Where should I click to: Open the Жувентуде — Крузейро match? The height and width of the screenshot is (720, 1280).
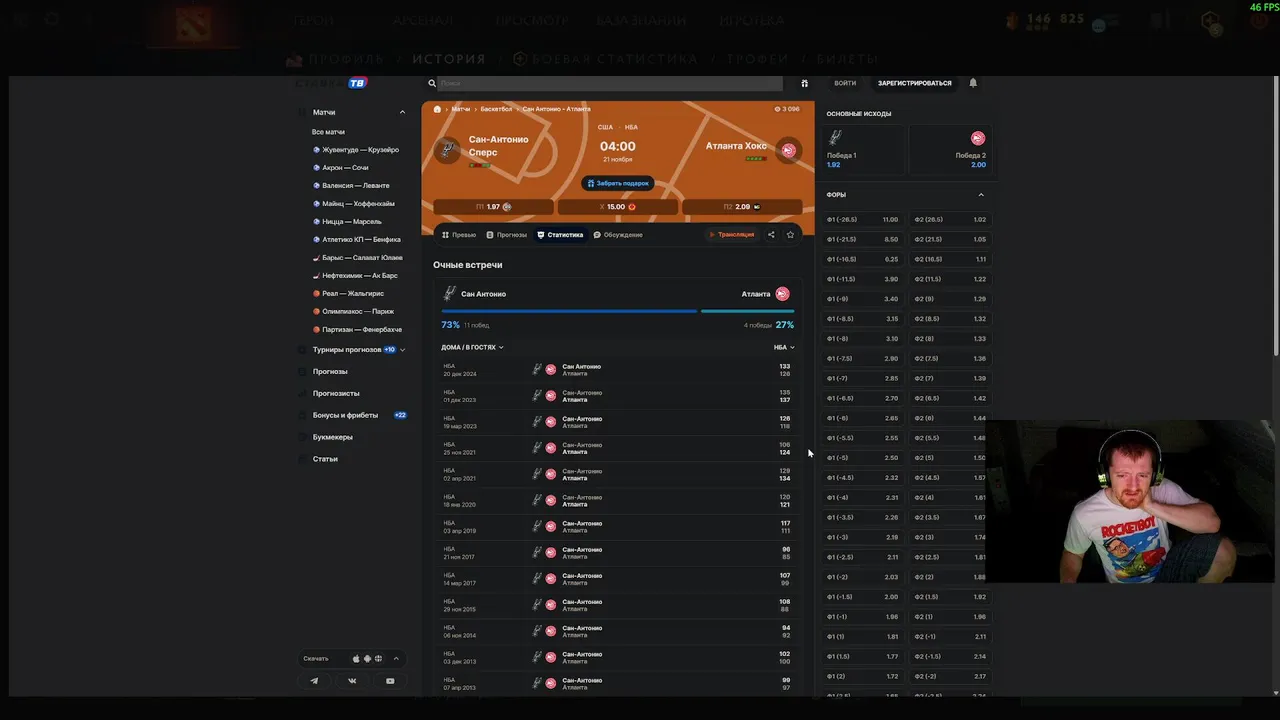(359, 150)
